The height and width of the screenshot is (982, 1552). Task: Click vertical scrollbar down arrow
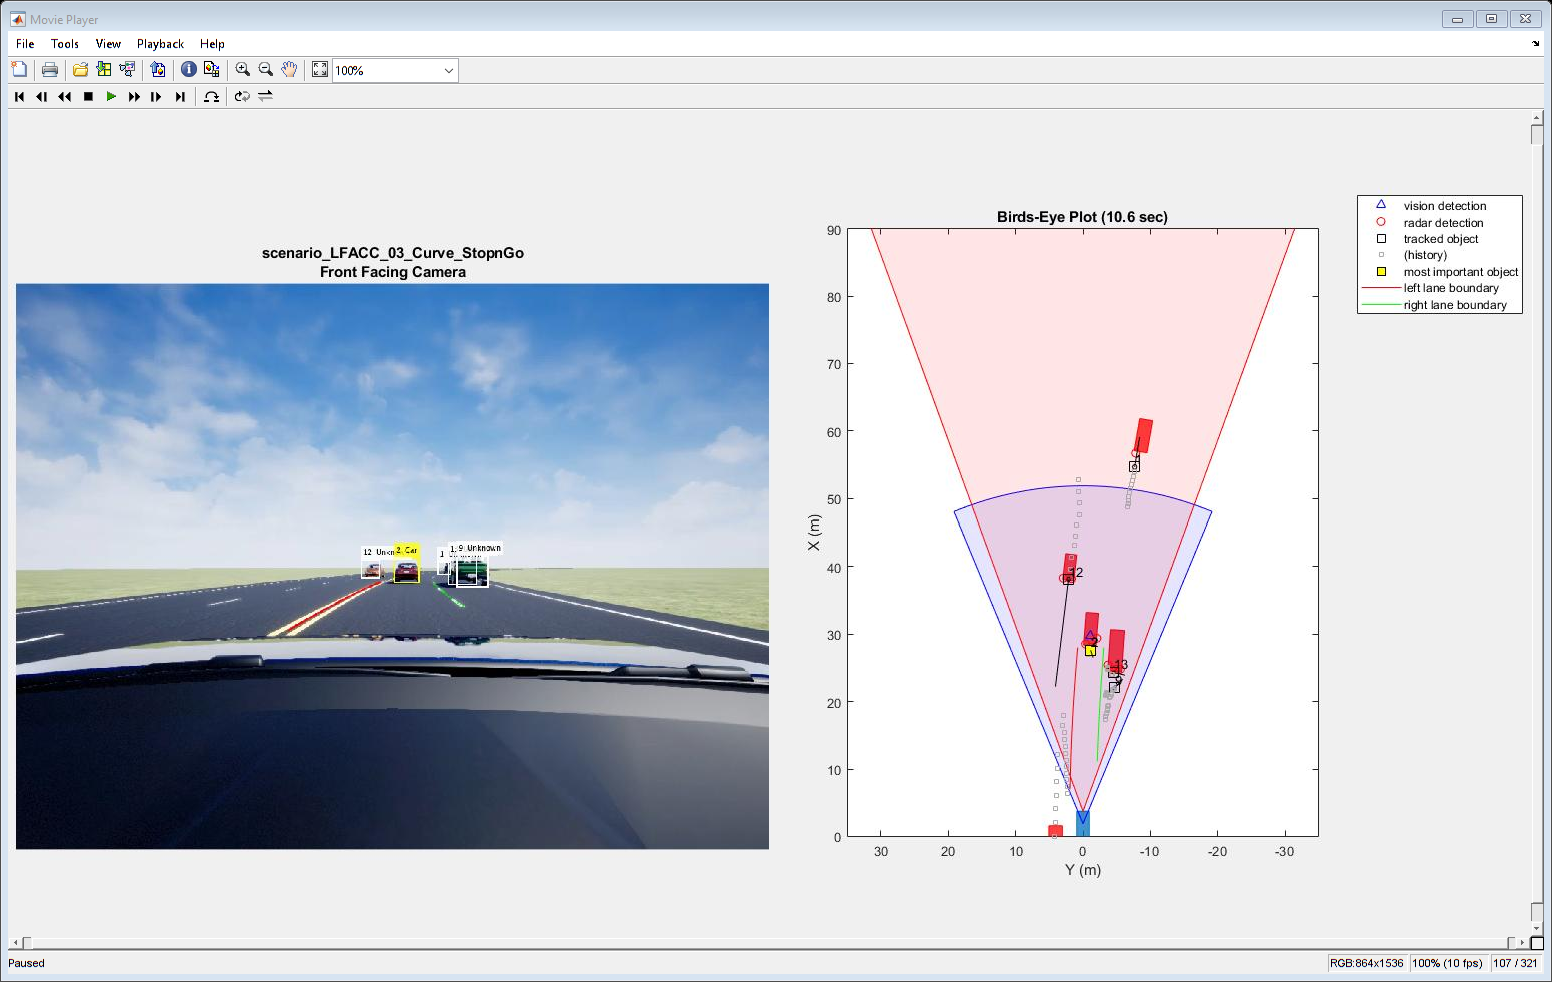[1537, 928]
